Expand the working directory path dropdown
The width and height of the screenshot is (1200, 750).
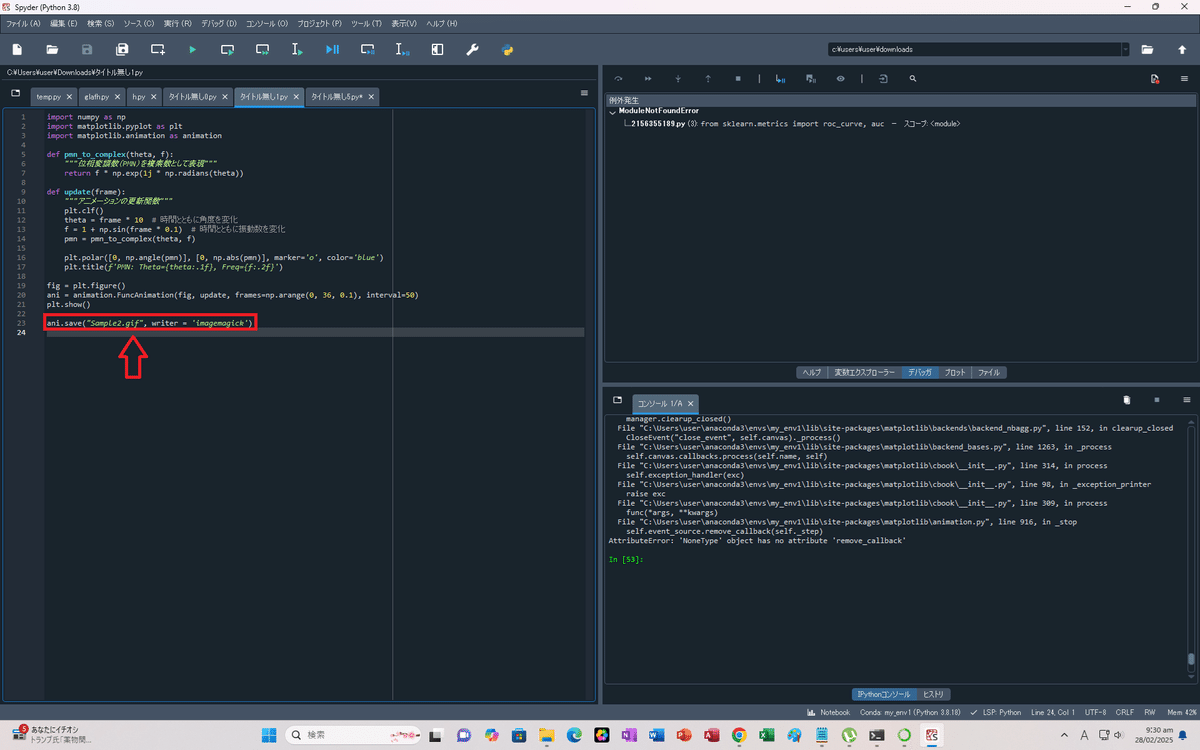(x=1125, y=49)
